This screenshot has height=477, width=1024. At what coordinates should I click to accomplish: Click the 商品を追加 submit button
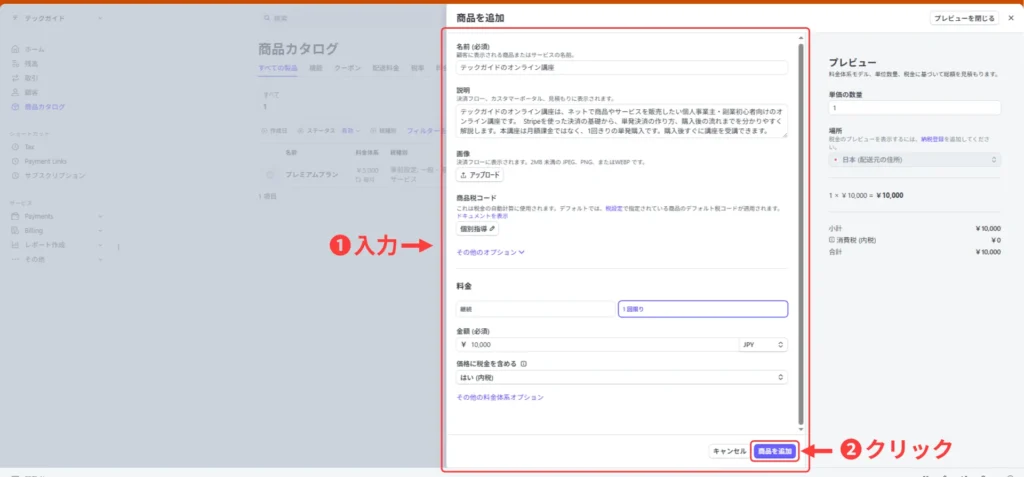point(774,451)
